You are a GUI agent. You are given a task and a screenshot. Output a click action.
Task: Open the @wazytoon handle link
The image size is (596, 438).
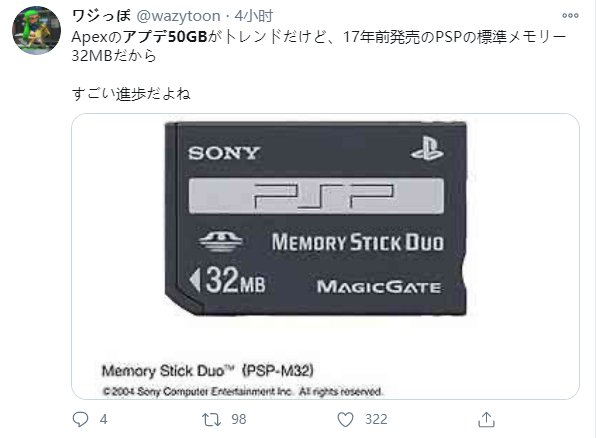tap(178, 16)
